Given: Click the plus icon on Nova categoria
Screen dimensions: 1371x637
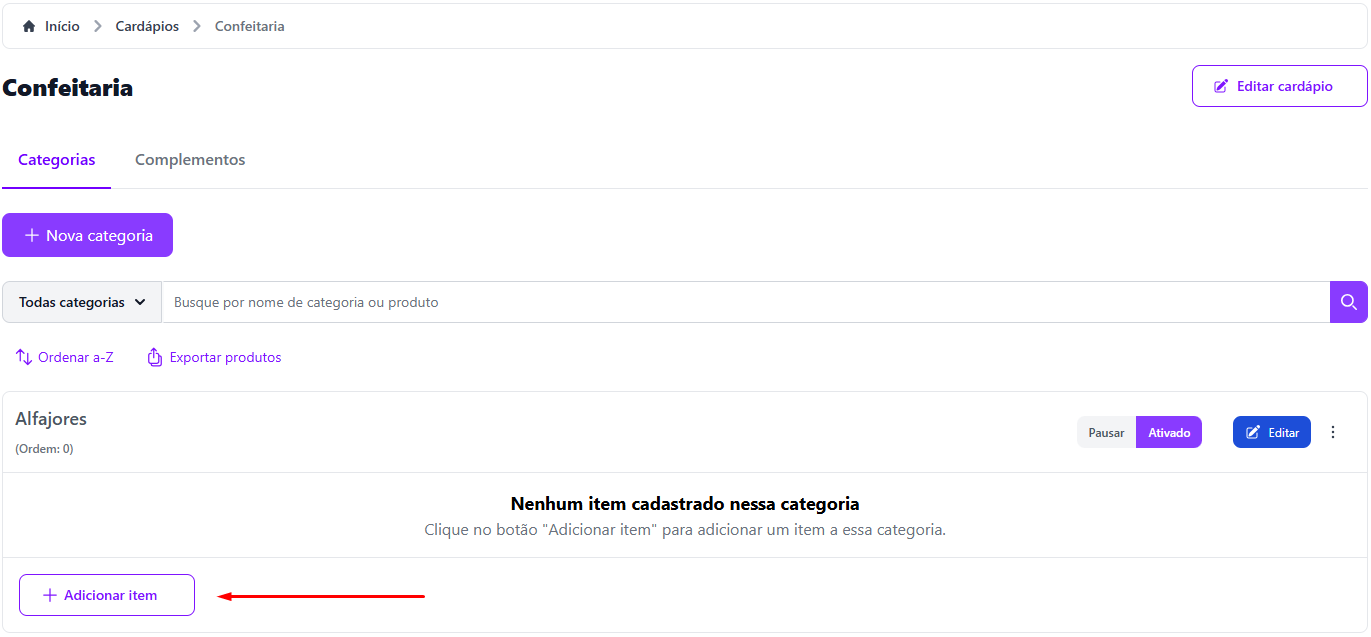Looking at the screenshot, I should pyautogui.click(x=32, y=236).
